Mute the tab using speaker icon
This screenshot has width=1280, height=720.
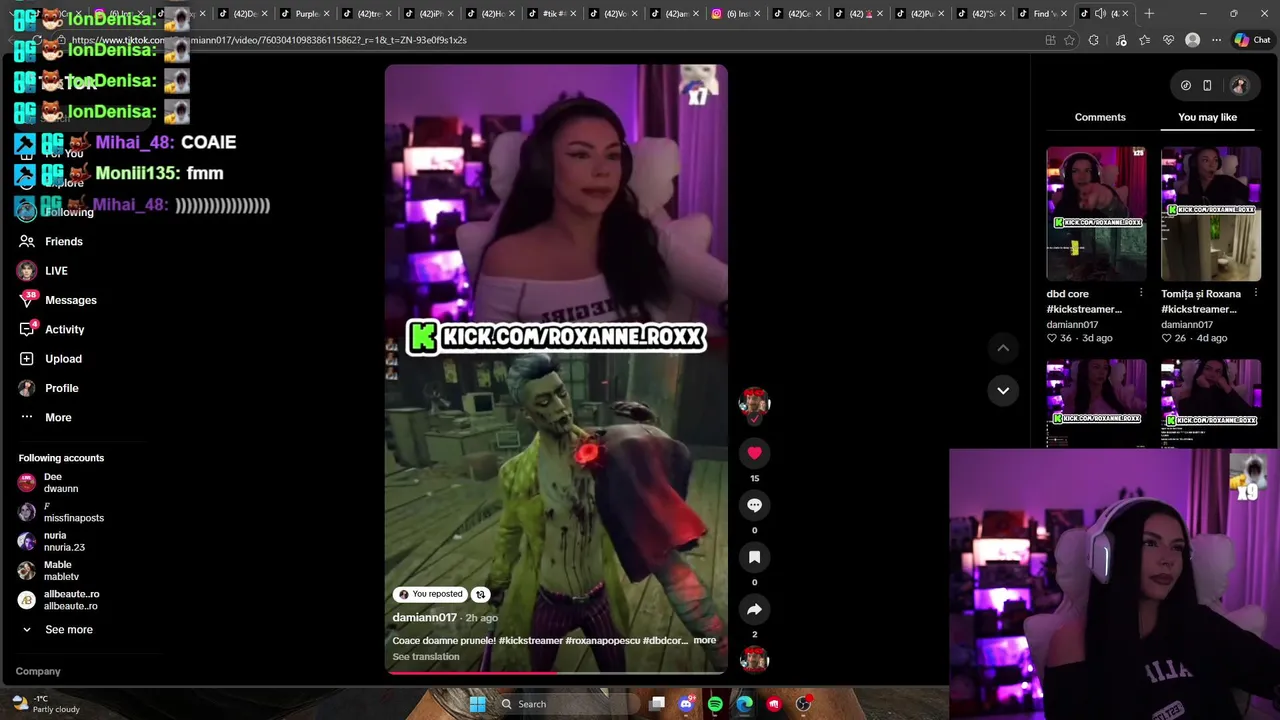(x=1100, y=14)
